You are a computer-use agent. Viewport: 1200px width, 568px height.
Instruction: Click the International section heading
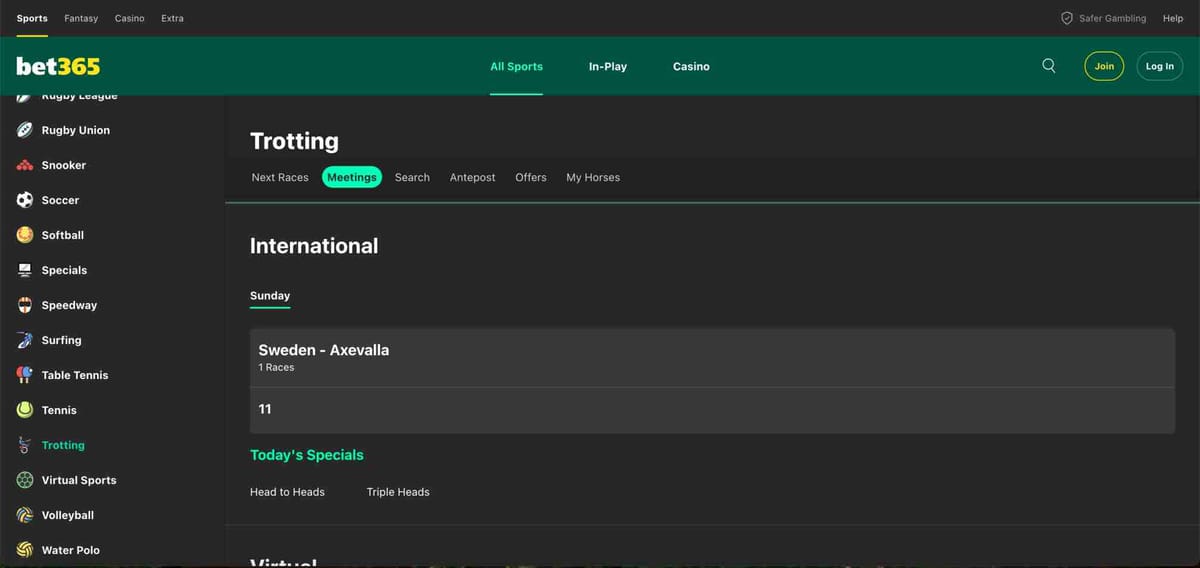click(314, 246)
